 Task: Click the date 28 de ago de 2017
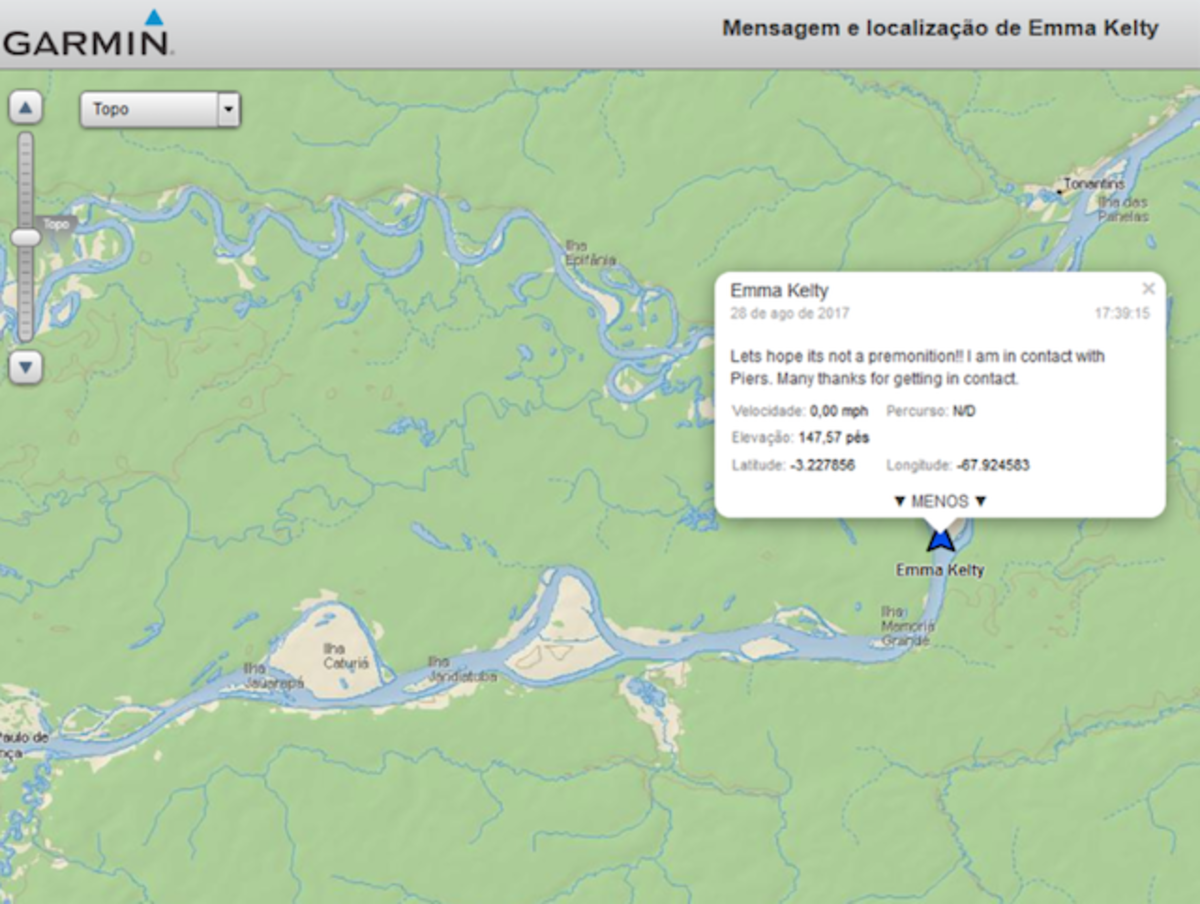790,313
